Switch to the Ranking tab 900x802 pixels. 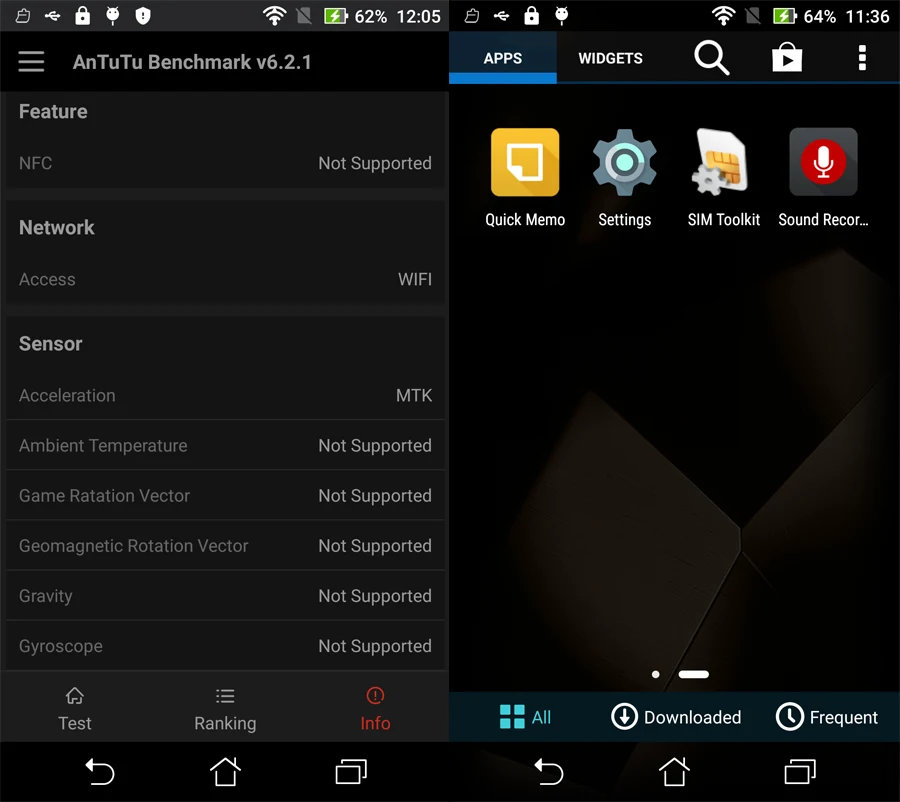pos(225,709)
